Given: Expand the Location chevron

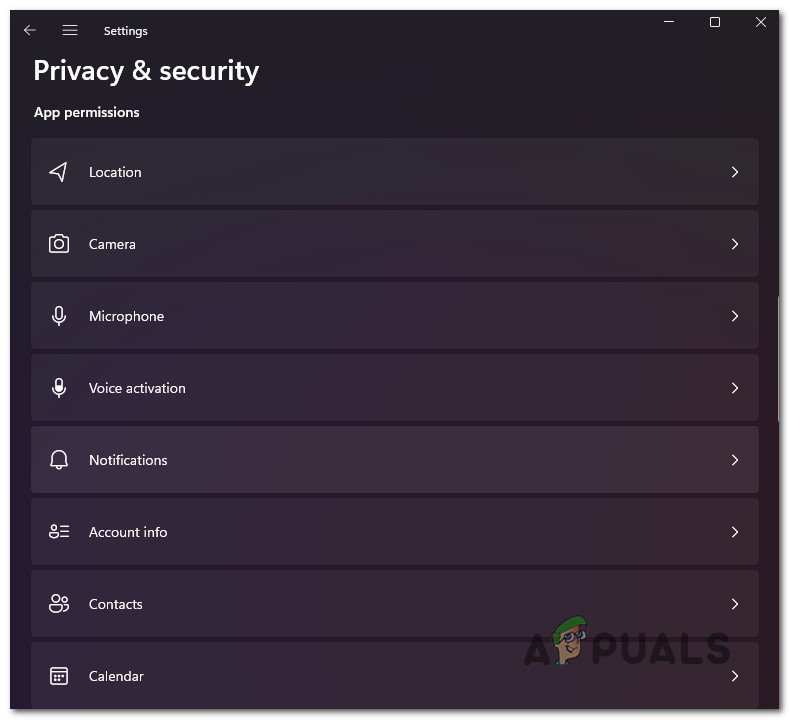Looking at the screenshot, I should [x=735, y=172].
